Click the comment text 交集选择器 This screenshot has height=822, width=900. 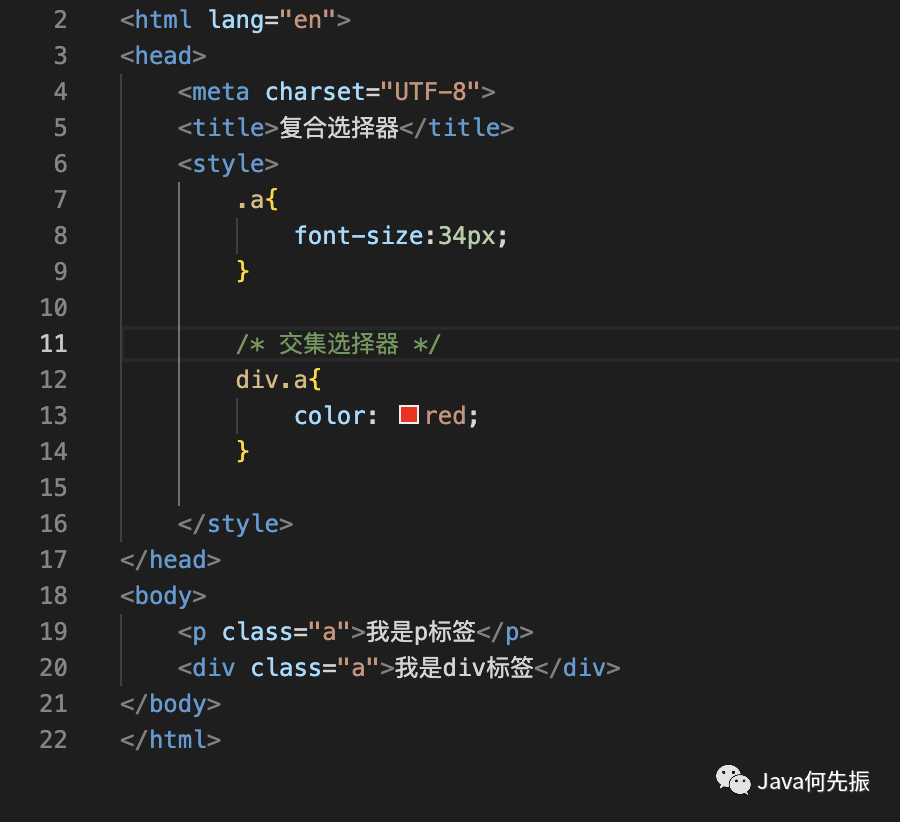(339, 344)
